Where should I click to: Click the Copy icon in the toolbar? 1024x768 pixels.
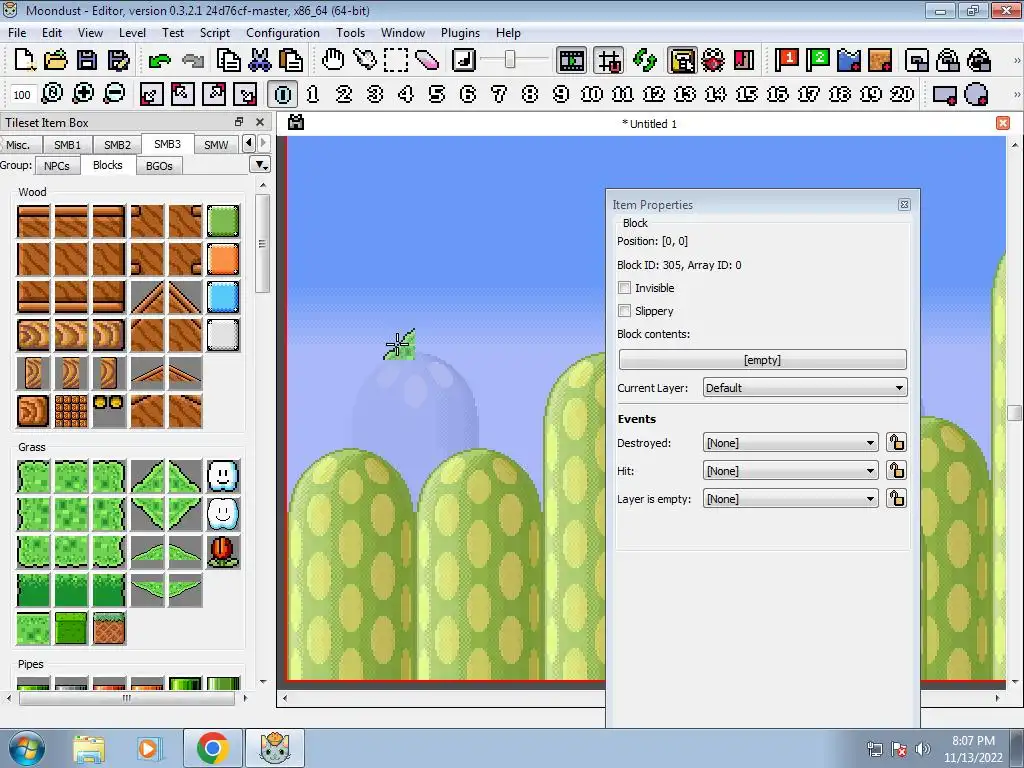(x=229, y=60)
